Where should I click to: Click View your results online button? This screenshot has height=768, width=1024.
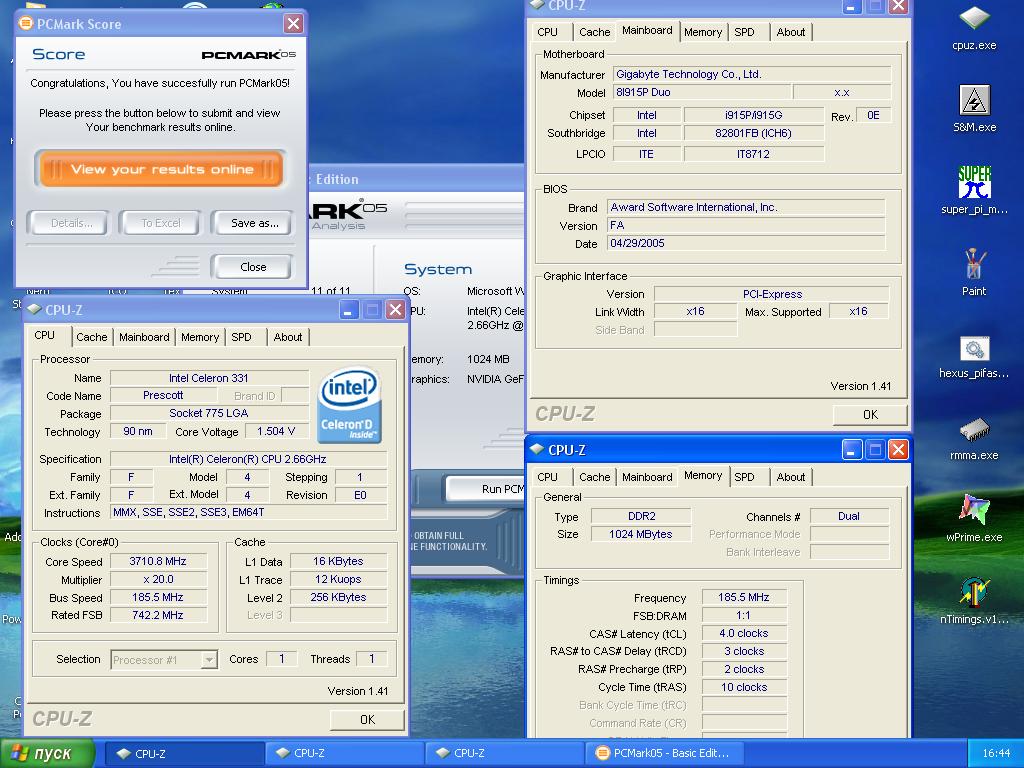click(161, 169)
